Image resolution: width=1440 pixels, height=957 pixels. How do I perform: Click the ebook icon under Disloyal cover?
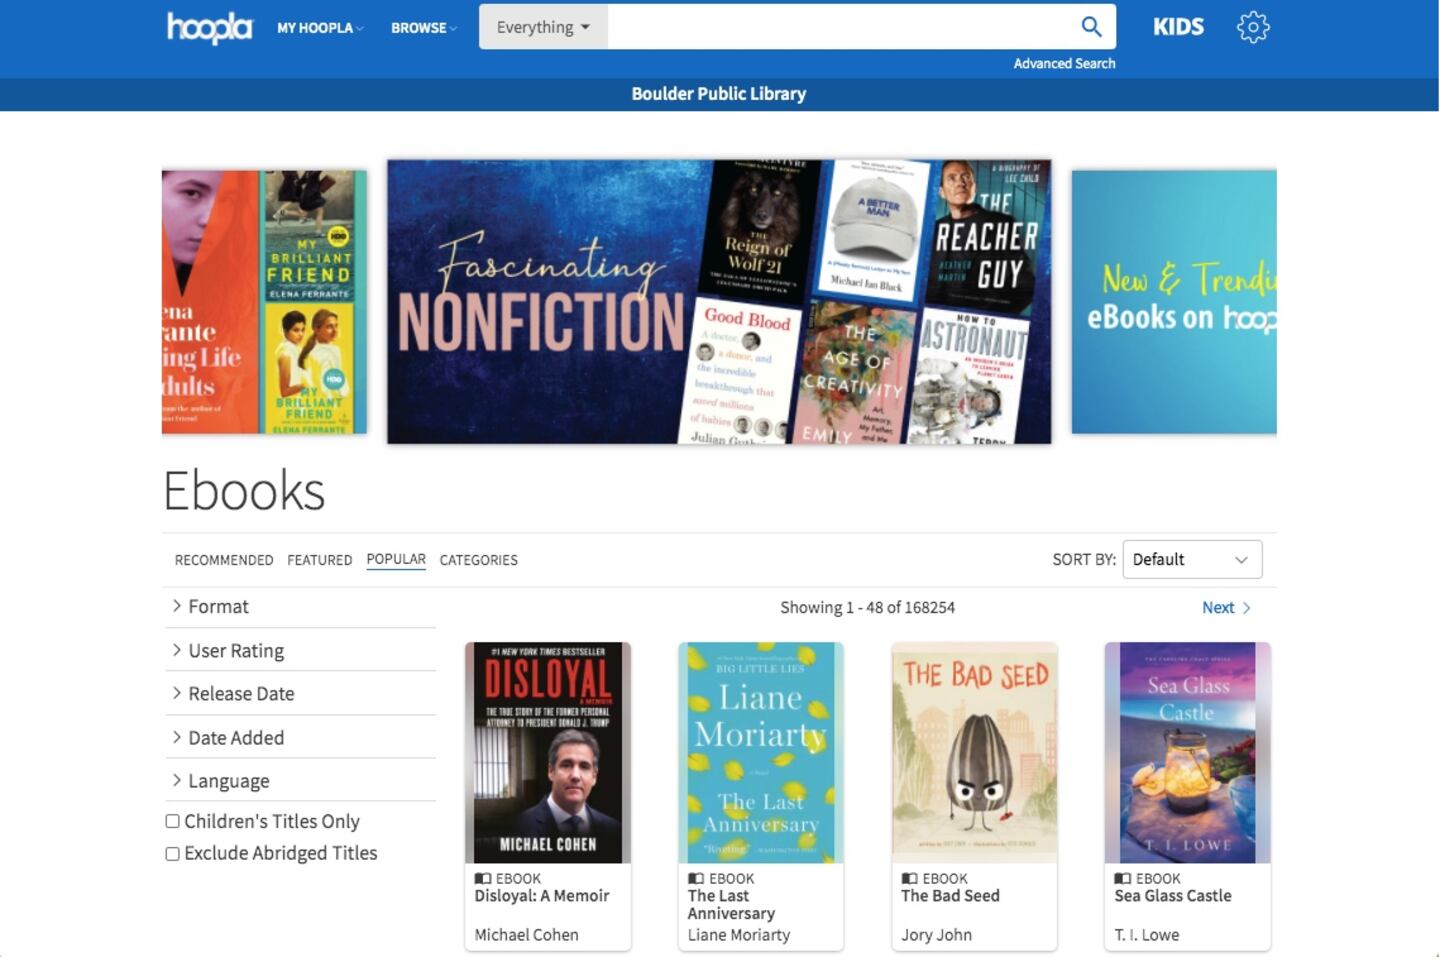(483, 878)
